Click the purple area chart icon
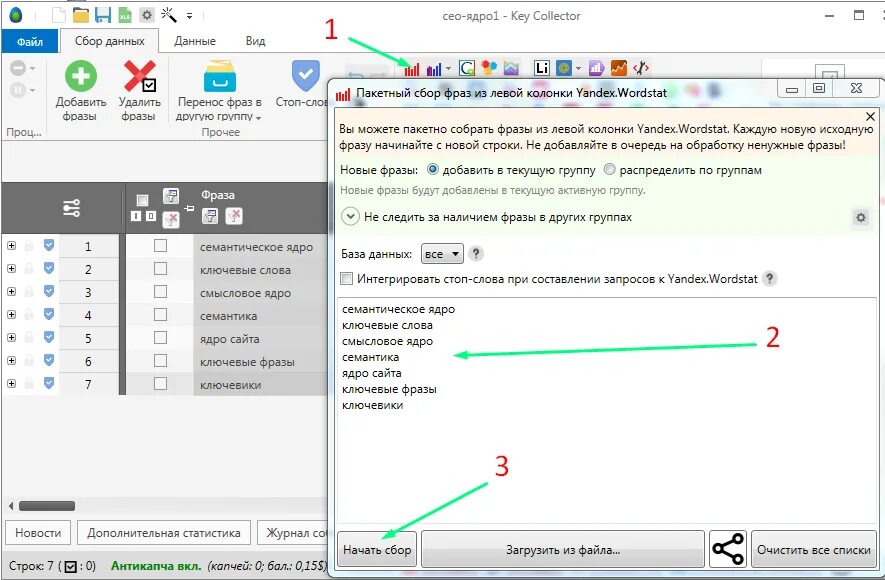This screenshot has width=885, height=580. pos(511,68)
